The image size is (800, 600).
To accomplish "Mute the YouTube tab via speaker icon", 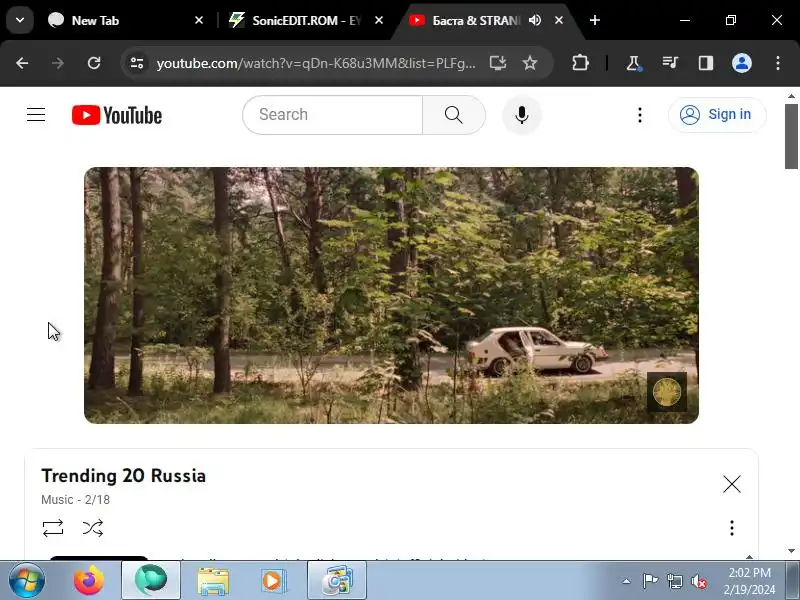I will pyautogui.click(x=535, y=20).
